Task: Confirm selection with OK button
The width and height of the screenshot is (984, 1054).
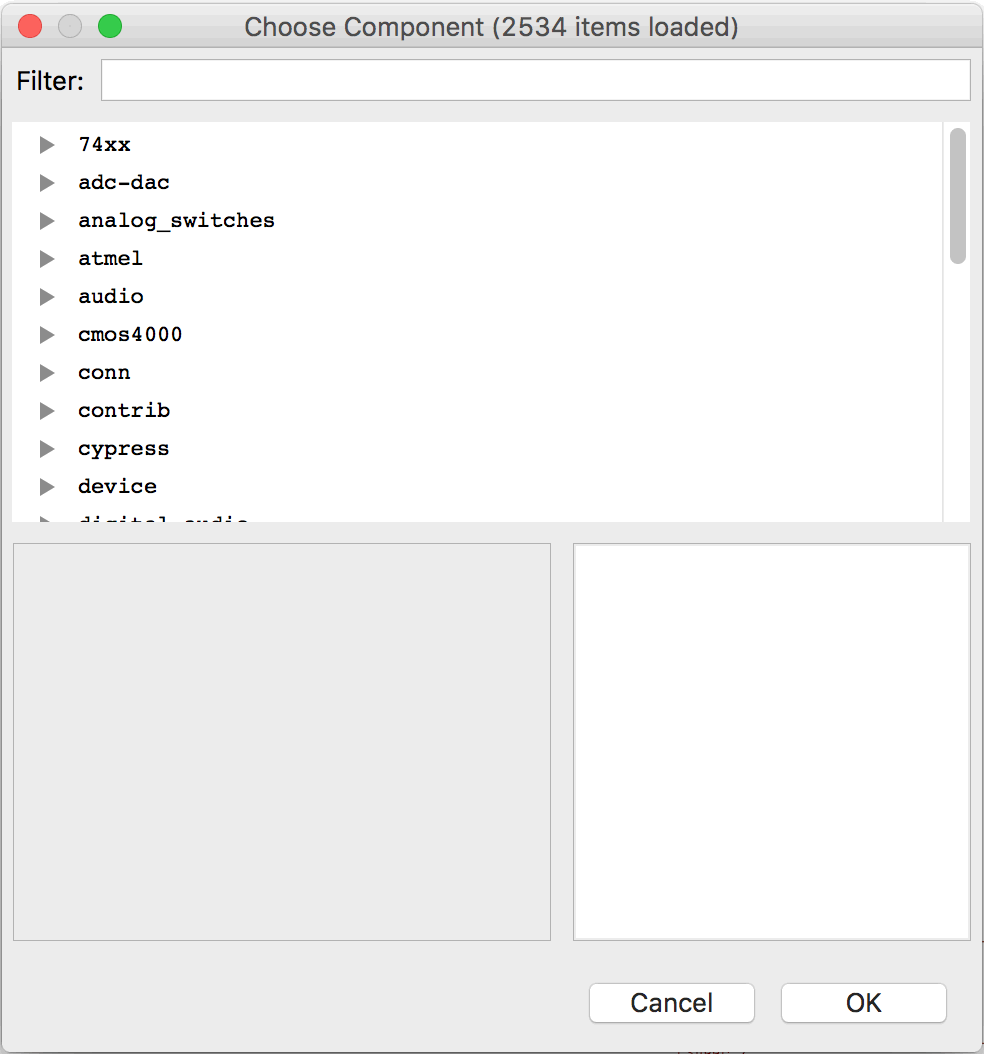Action: click(864, 1003)
